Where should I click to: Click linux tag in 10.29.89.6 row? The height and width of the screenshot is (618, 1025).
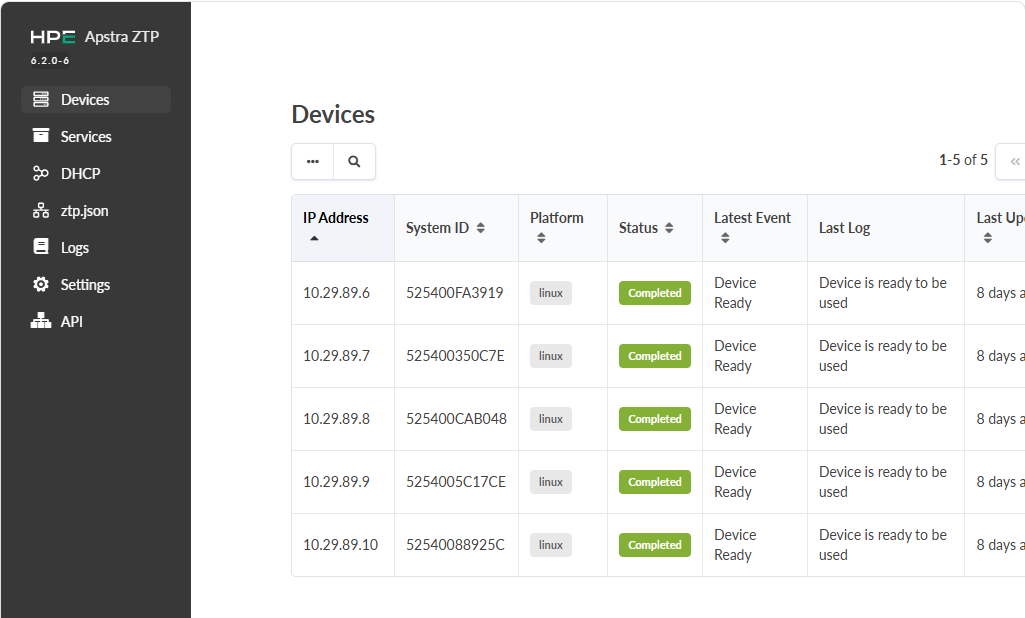550,293
